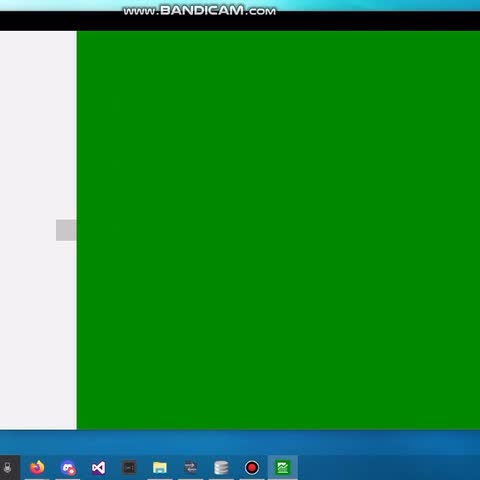Click the gray square button on the side panel
This screenshot has height=480, width=480.
point(66,230)
